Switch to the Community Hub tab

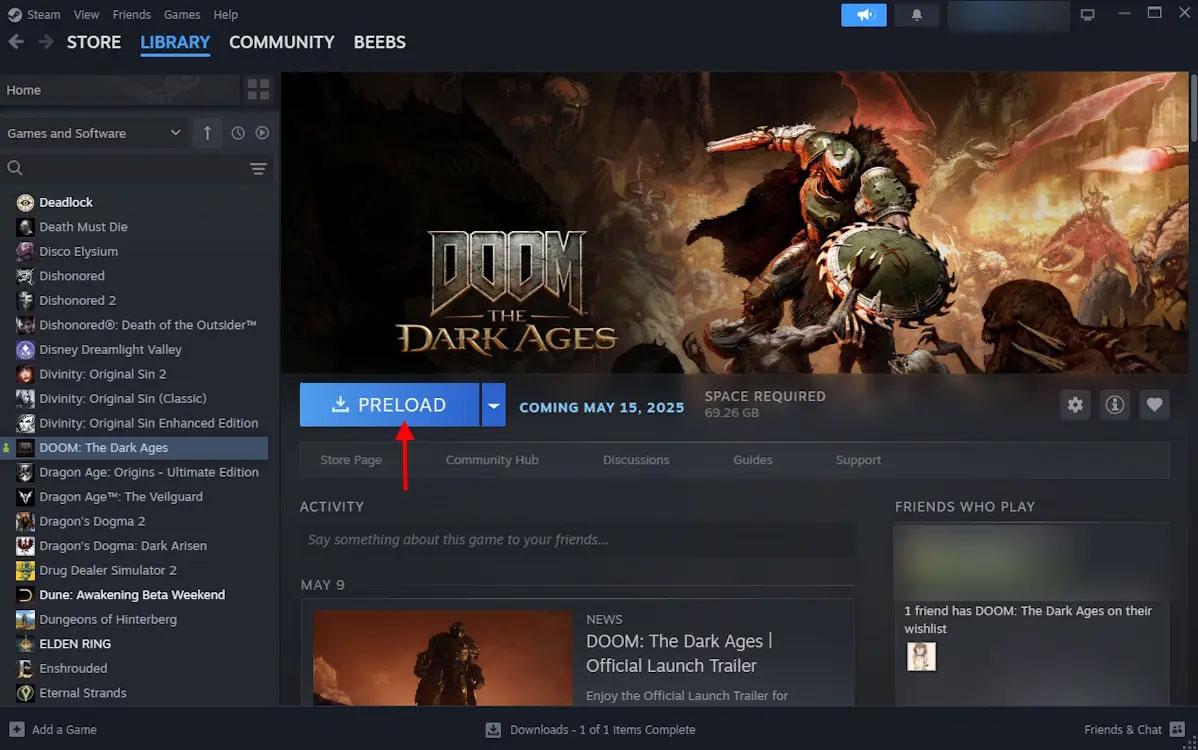(x=492, y=459)
